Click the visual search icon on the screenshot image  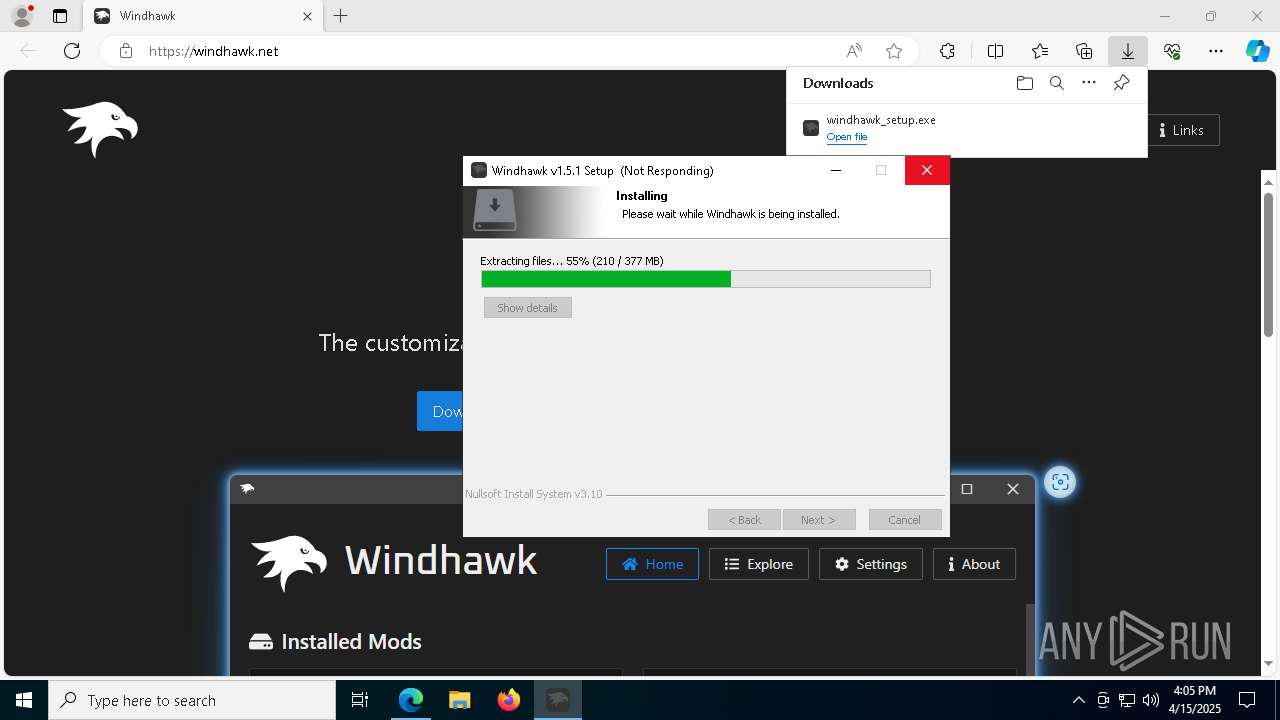(1060, 483)
